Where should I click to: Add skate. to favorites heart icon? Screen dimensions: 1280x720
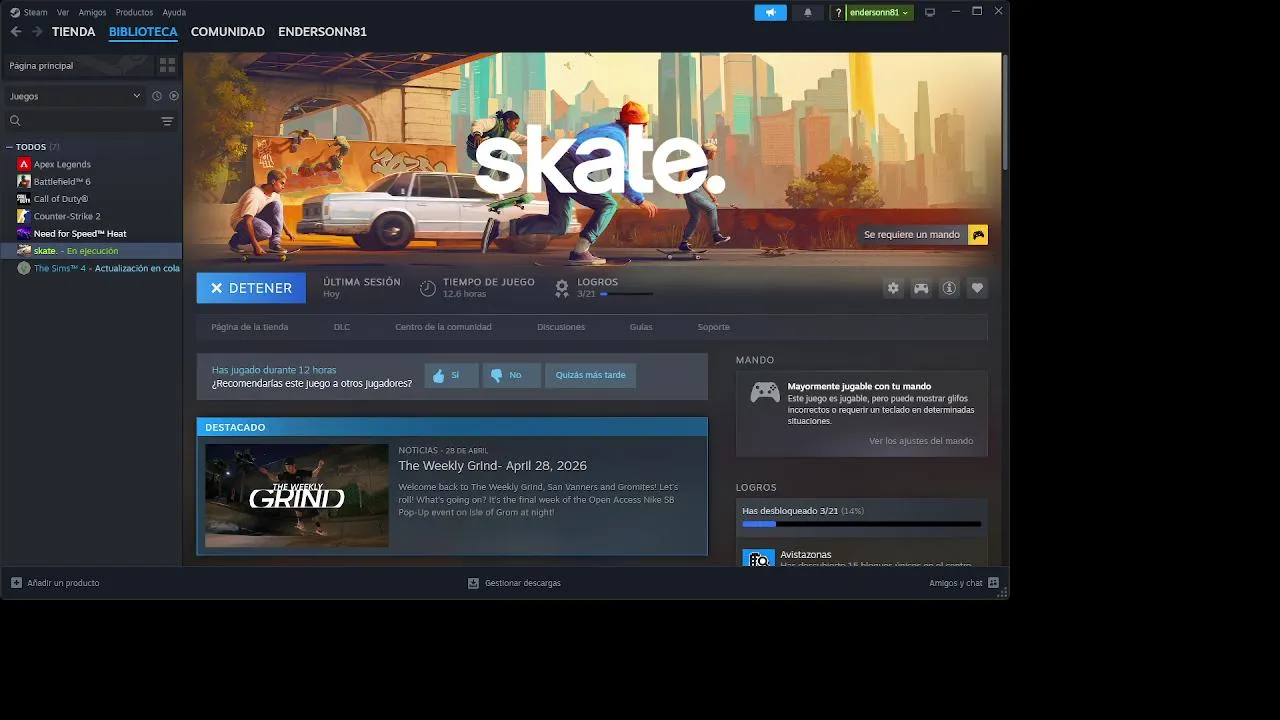[x=977, y=288]
